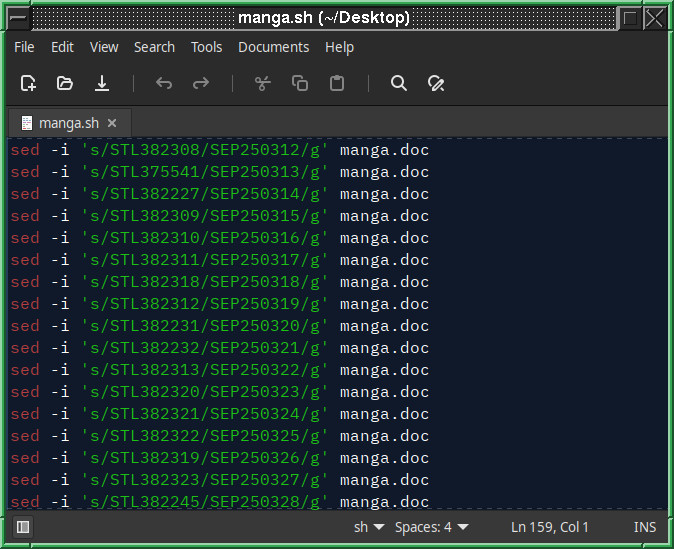This screenshot has width=674, height=549.
Task: Expand the sh language dropdown
Action: coord(369,527)
